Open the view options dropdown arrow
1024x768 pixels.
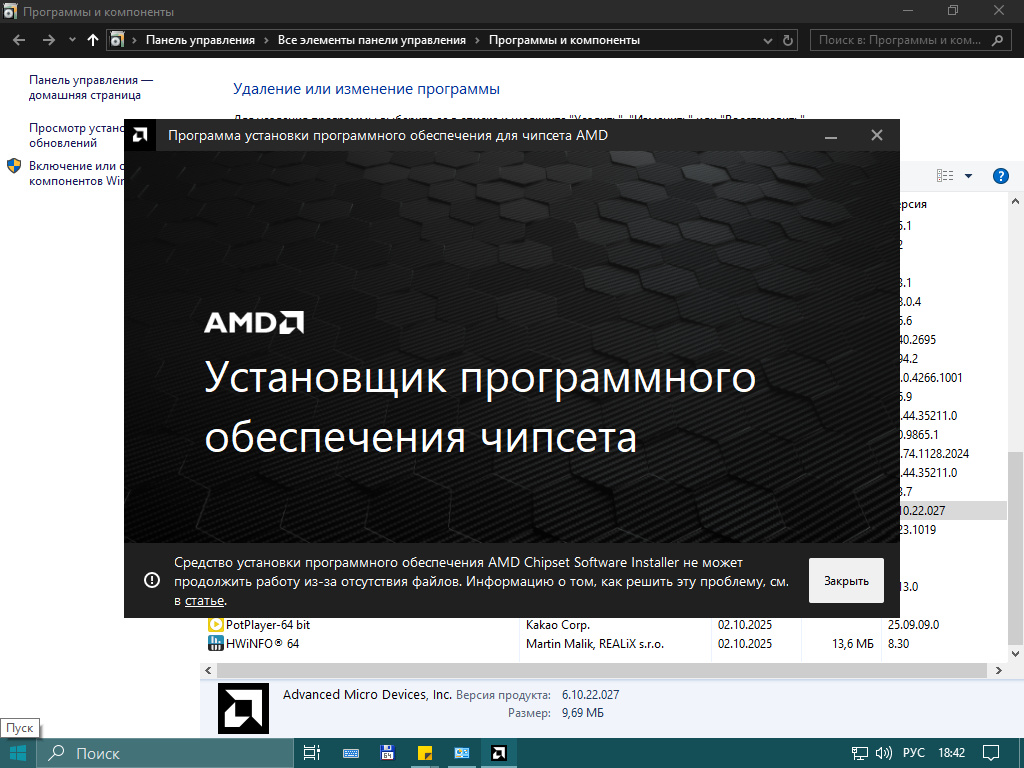pyautogui.click(x=968, y=176)
